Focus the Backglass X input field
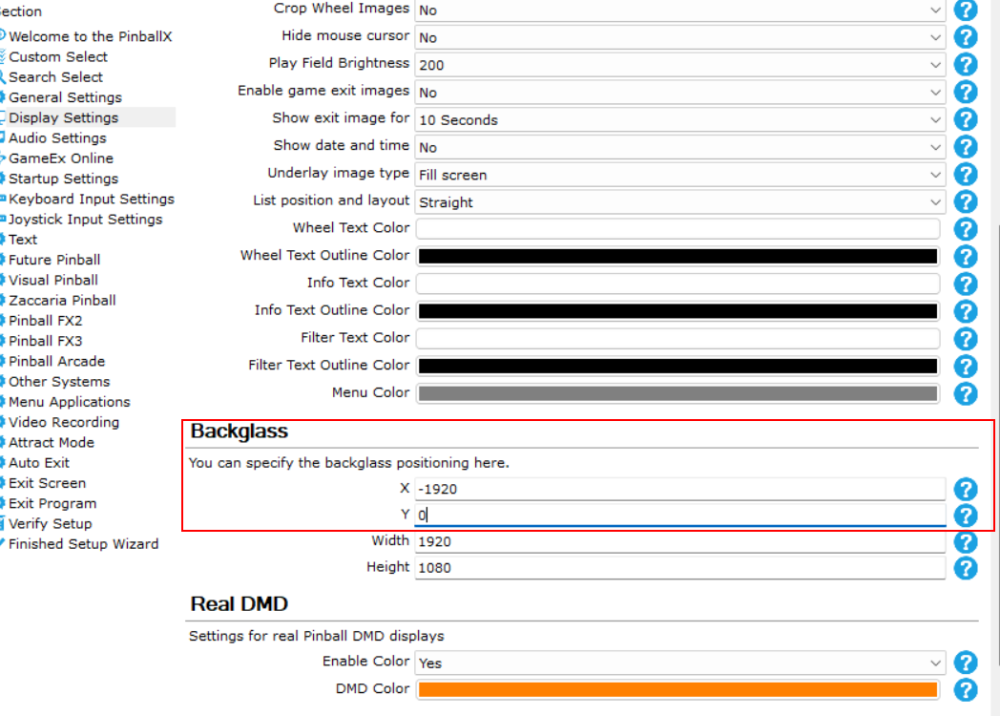Screen dimensions: 1000x716 680,489
